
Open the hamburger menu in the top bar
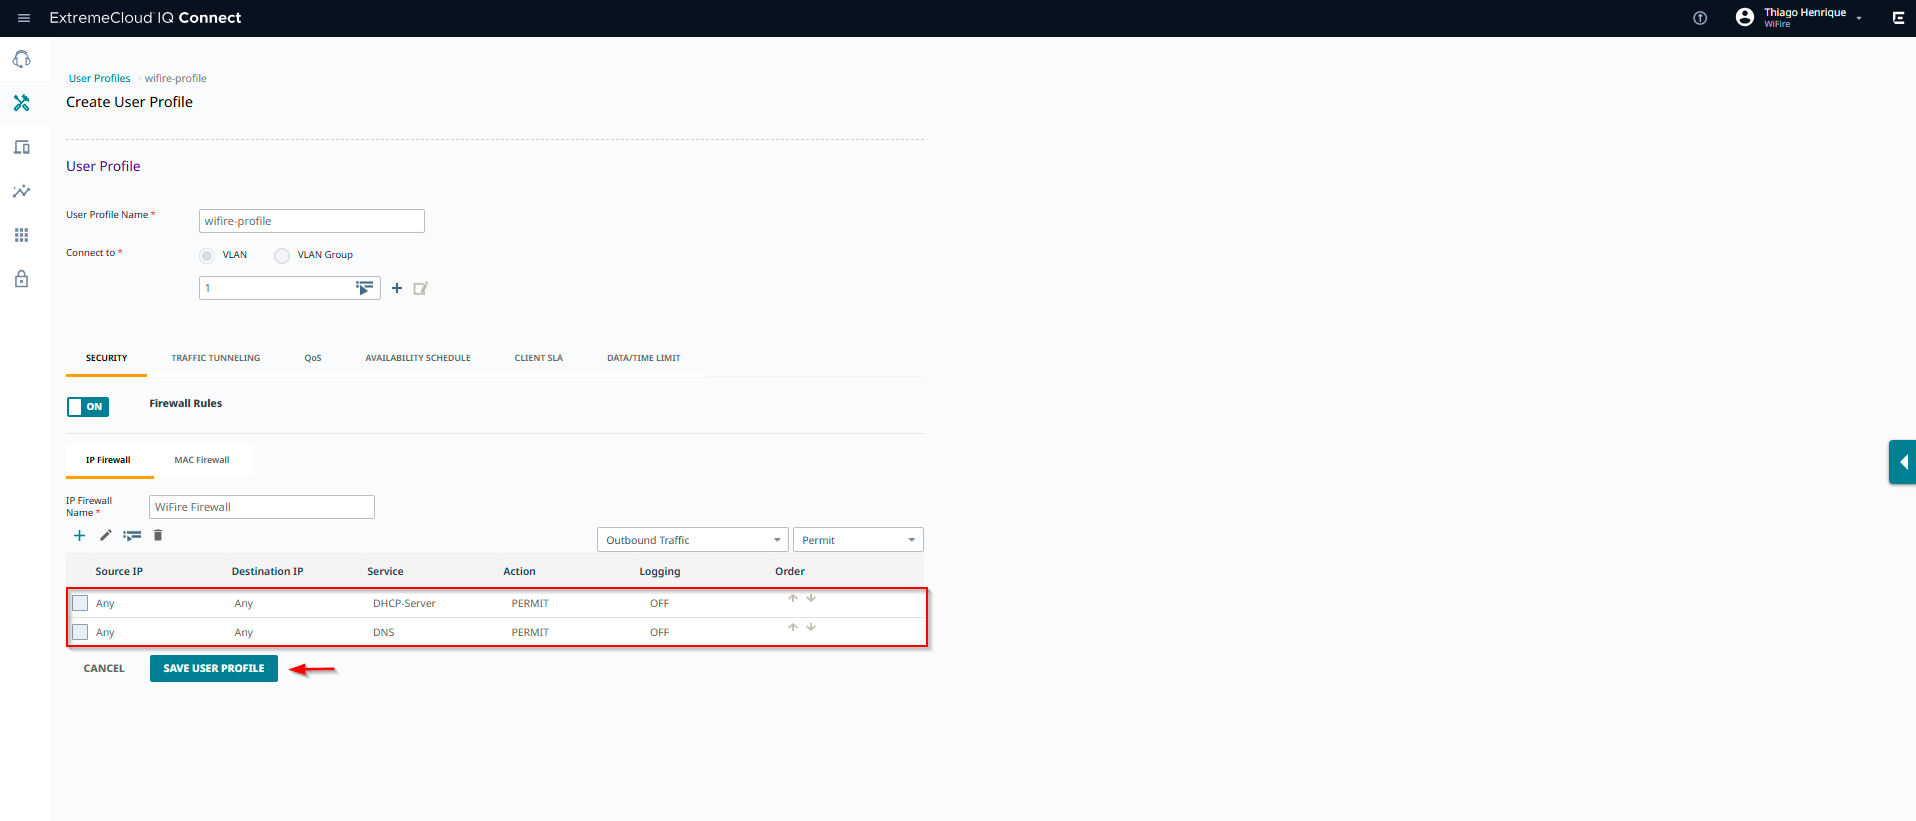(x=24, y=18)
